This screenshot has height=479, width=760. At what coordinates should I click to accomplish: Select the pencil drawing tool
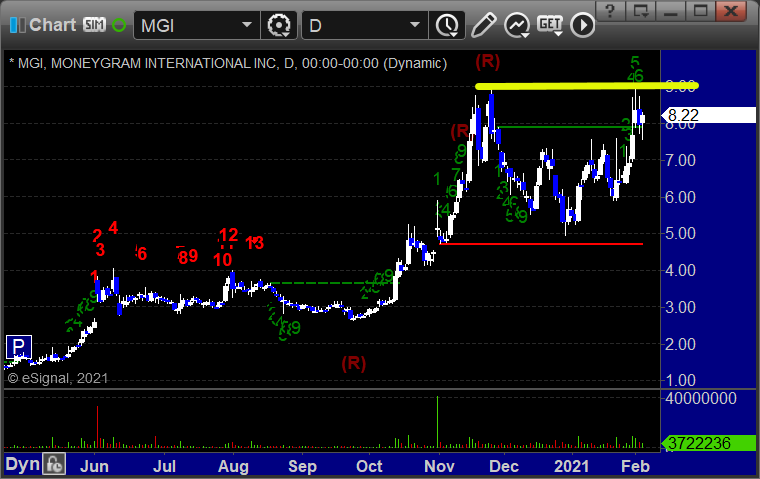(x=483, y=25)
